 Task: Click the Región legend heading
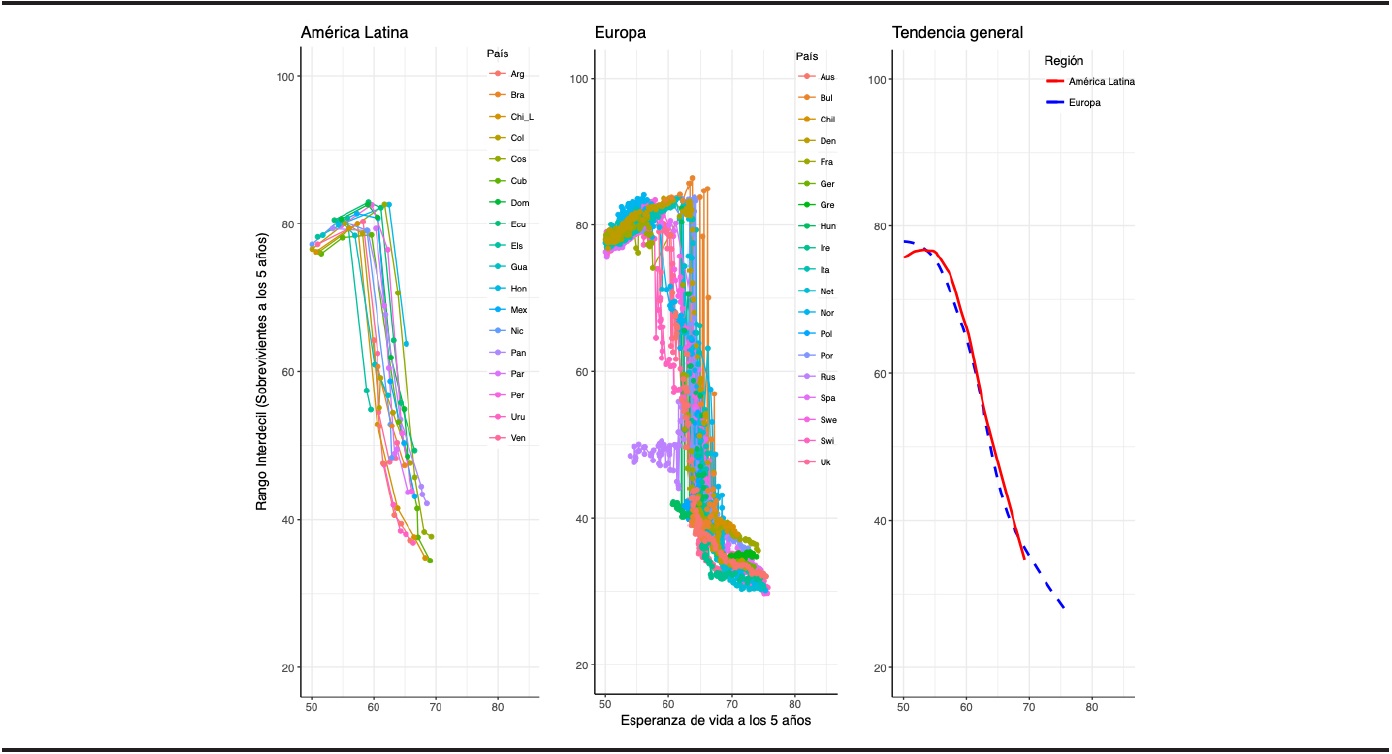(x=1063, y=61)
